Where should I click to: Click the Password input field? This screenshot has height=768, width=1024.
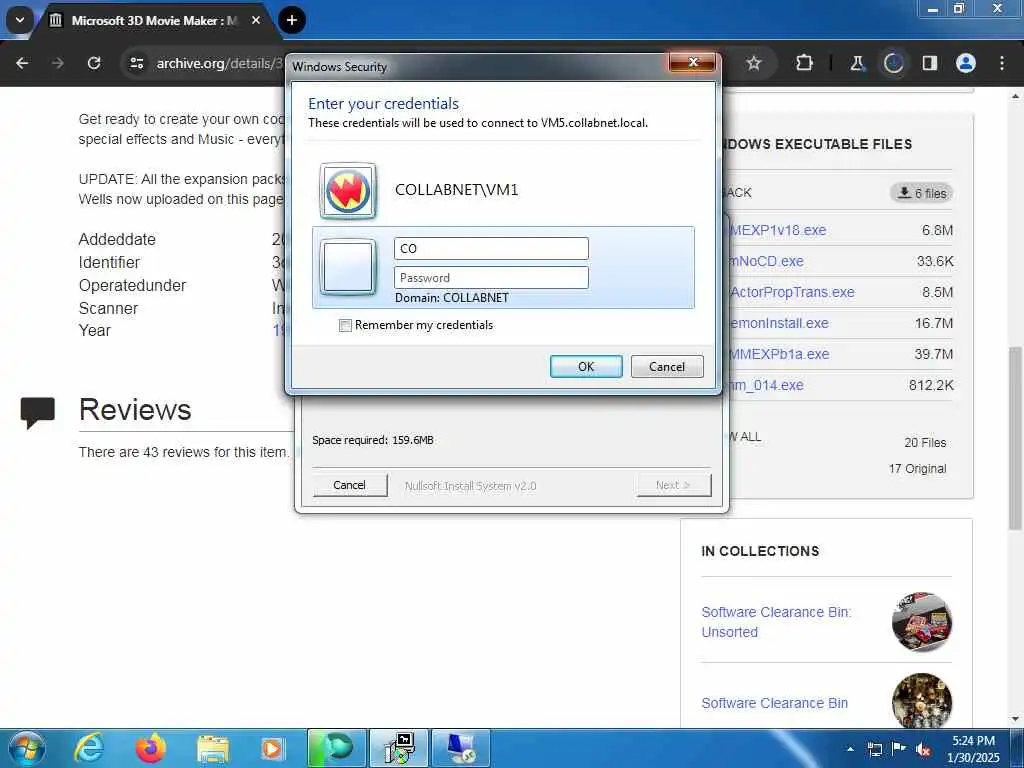tap(491, 278)
